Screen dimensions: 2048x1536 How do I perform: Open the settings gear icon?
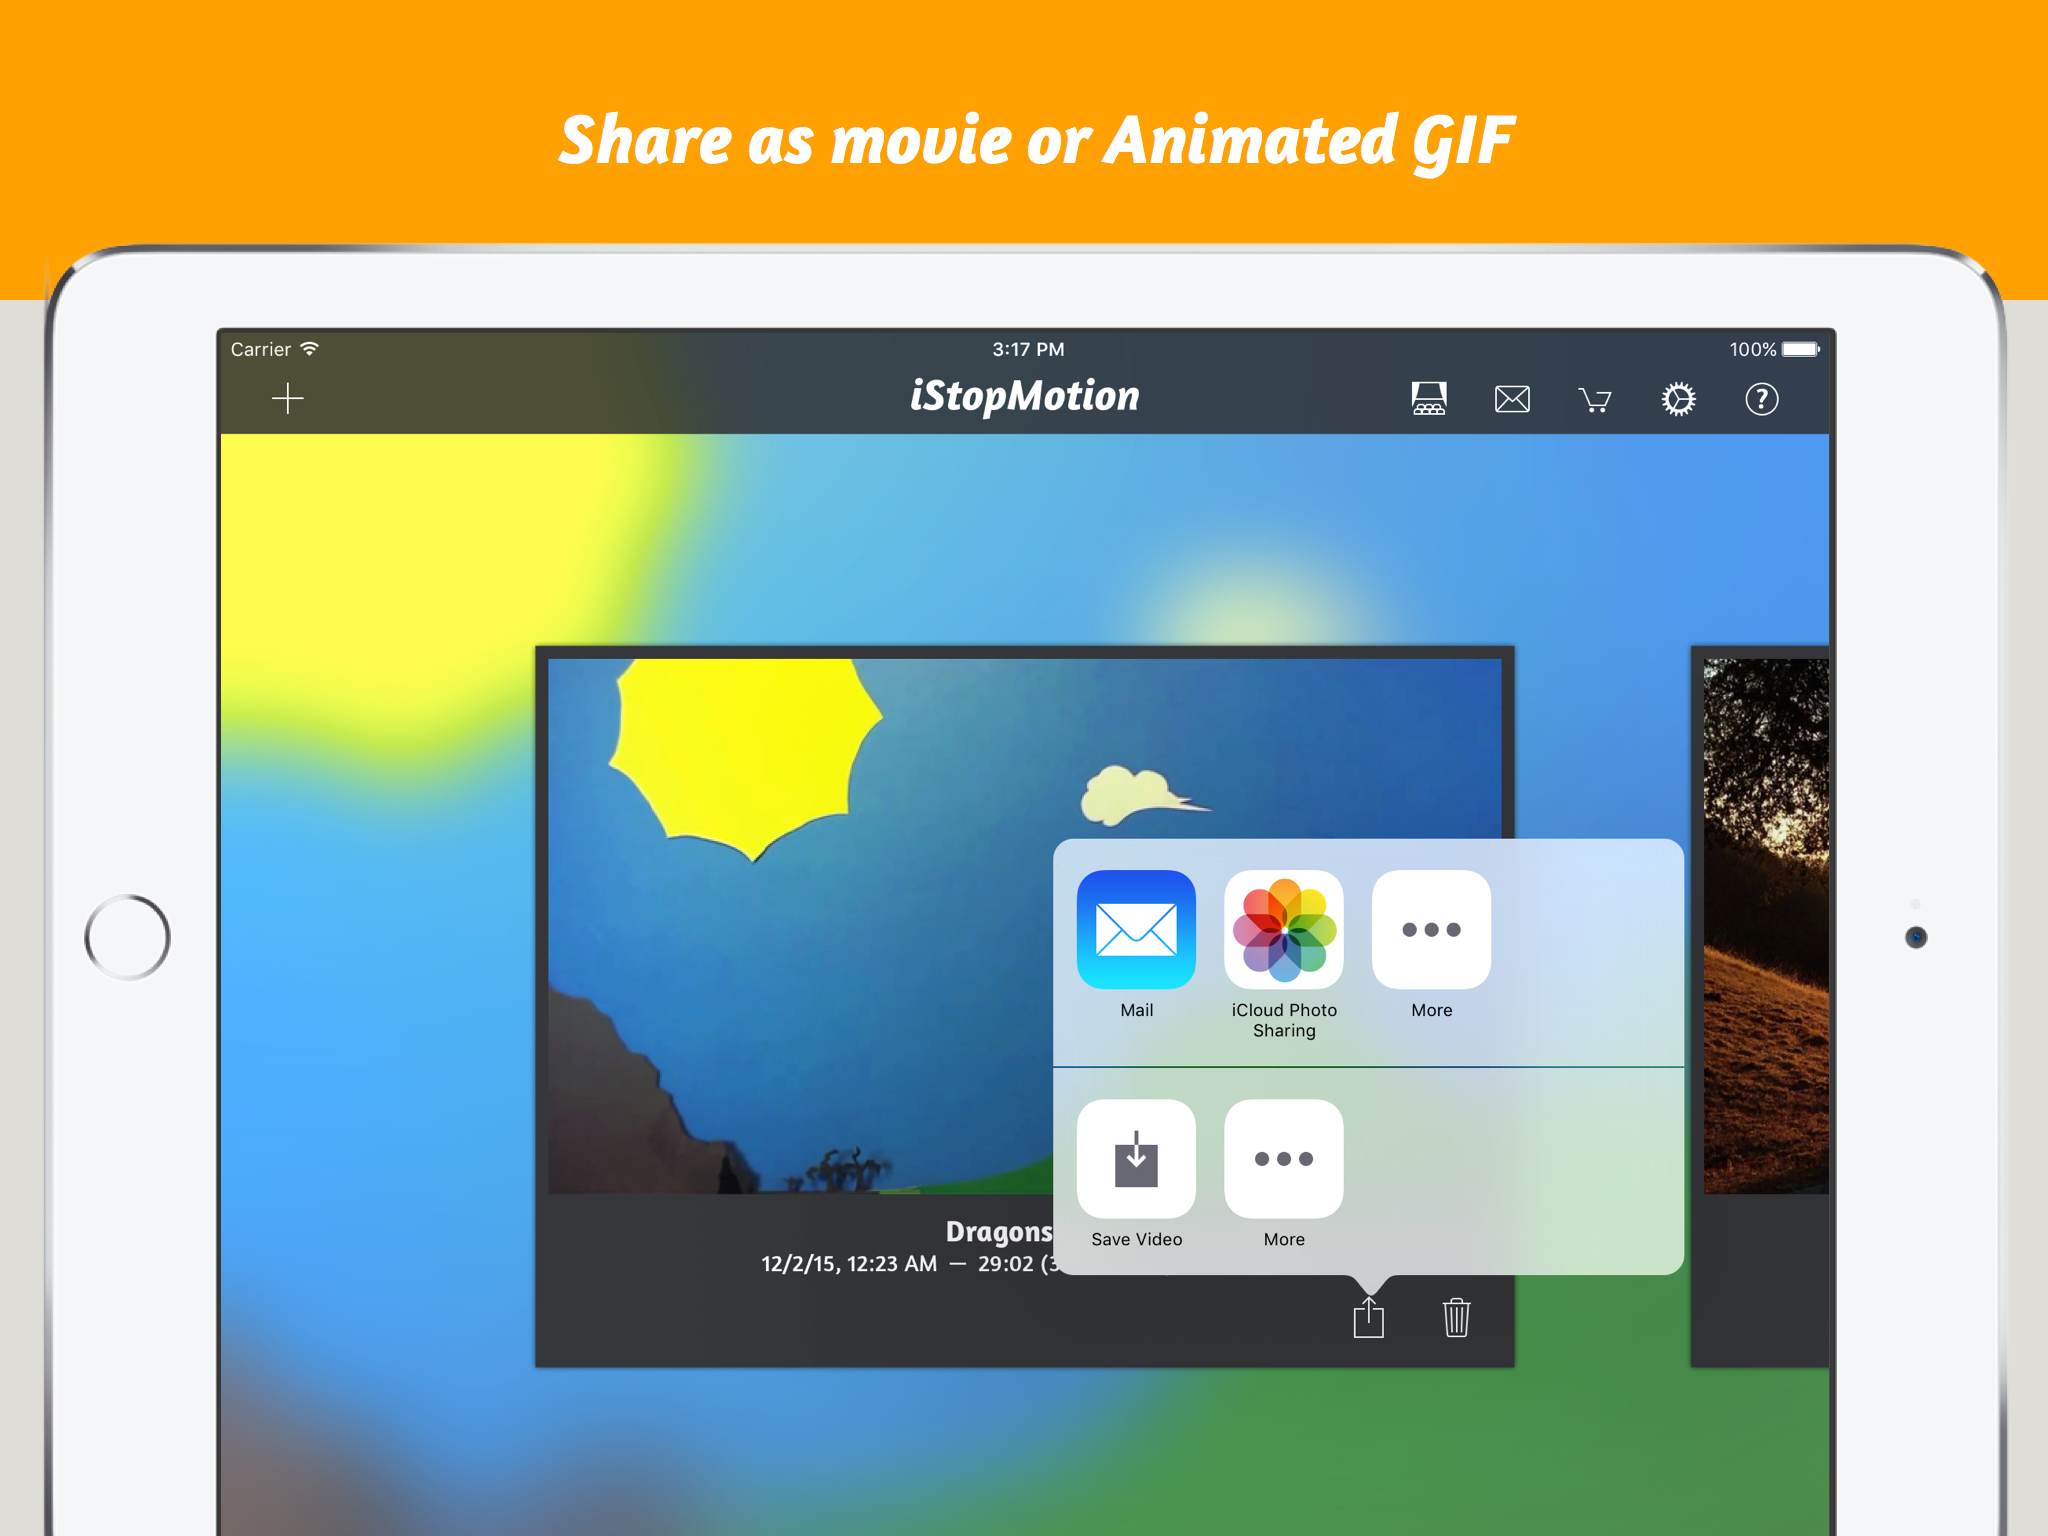[x=1679, y=399]
